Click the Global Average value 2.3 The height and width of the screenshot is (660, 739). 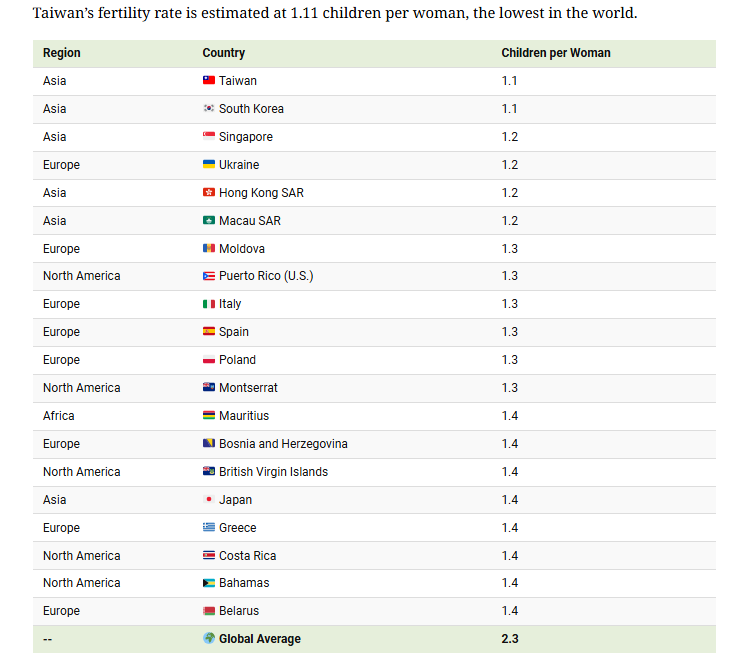click(x=509, y=639)
